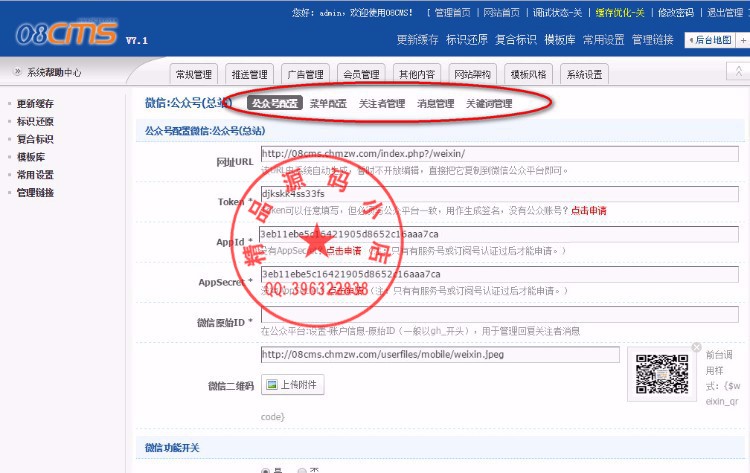
Task: Focus the AppSecret input field
Action: tap(499, 274)
